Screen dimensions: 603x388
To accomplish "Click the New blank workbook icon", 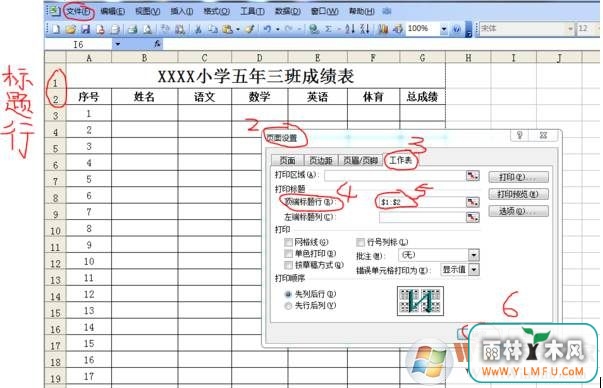I will [x=56, y=29].
